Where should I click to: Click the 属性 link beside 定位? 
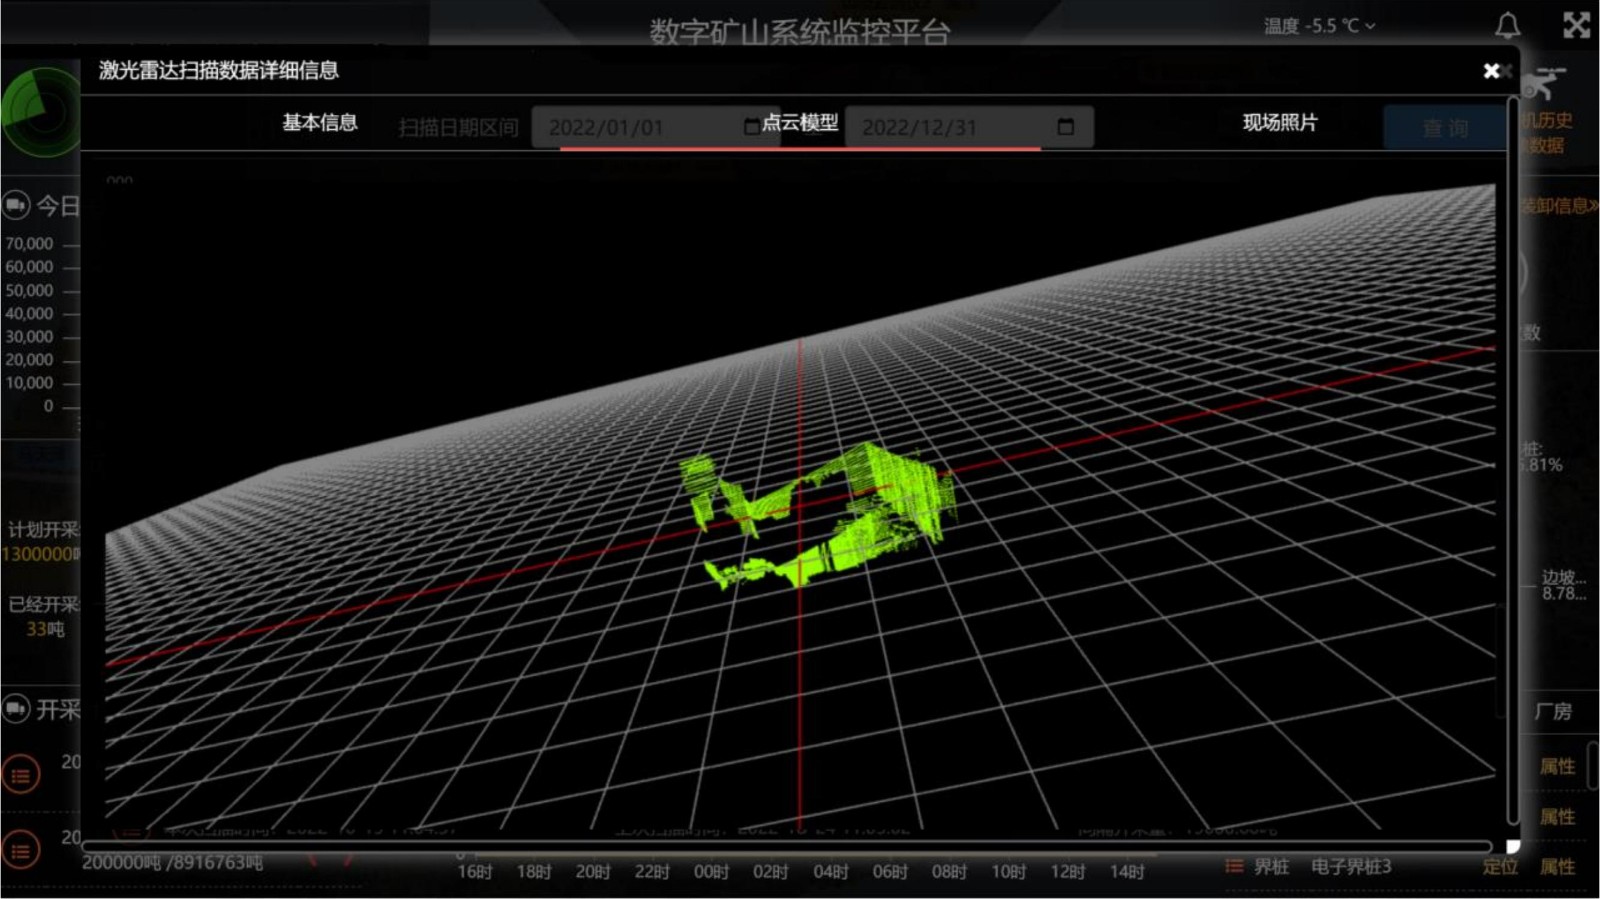pyautogui.click(x=1556, y=867)
